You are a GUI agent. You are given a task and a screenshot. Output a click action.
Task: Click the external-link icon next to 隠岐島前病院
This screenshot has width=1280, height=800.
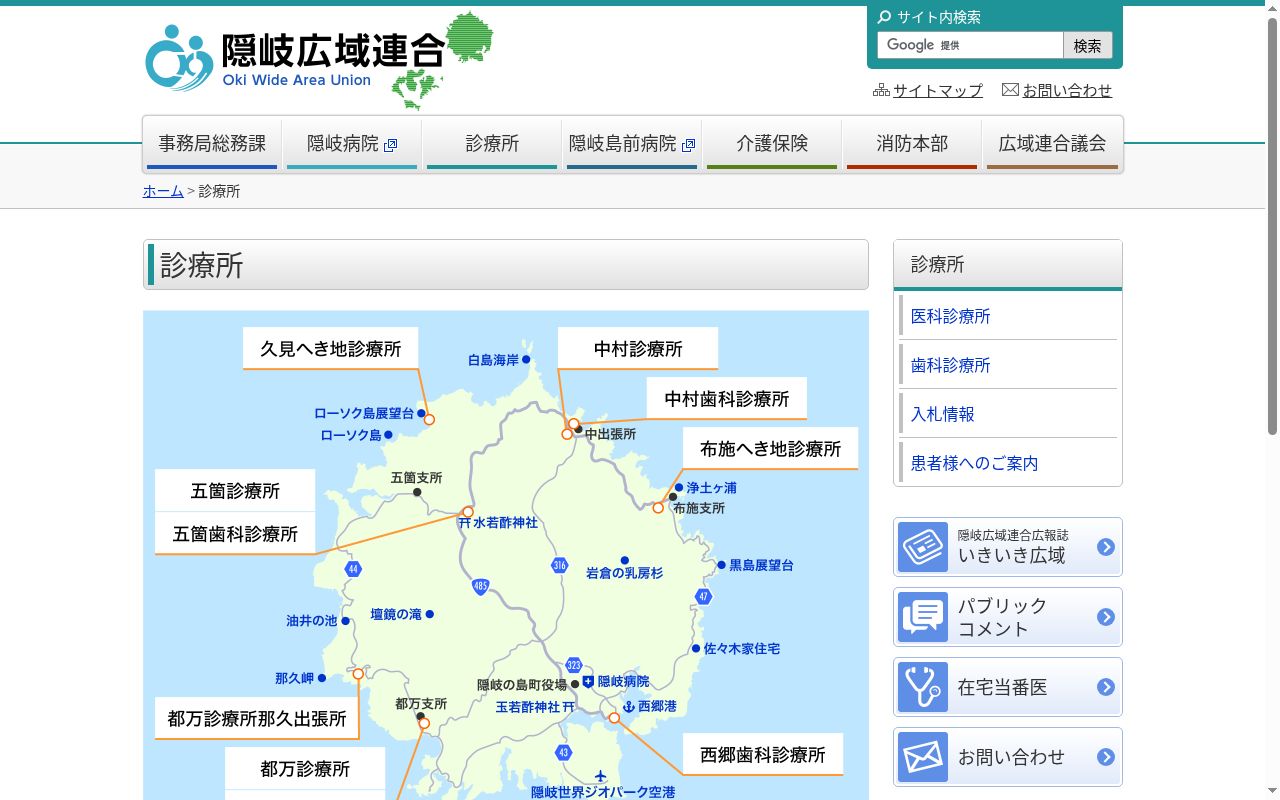(x=689, y=145)
